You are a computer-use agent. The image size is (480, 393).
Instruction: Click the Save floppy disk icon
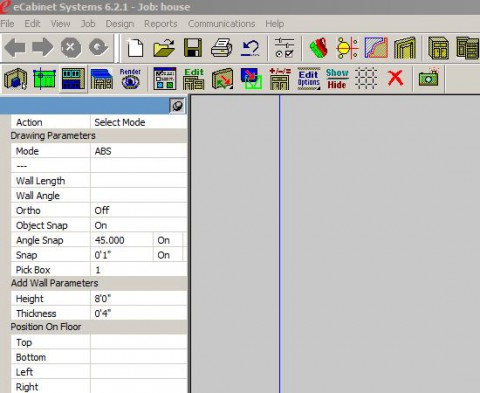tap(193, 48)
